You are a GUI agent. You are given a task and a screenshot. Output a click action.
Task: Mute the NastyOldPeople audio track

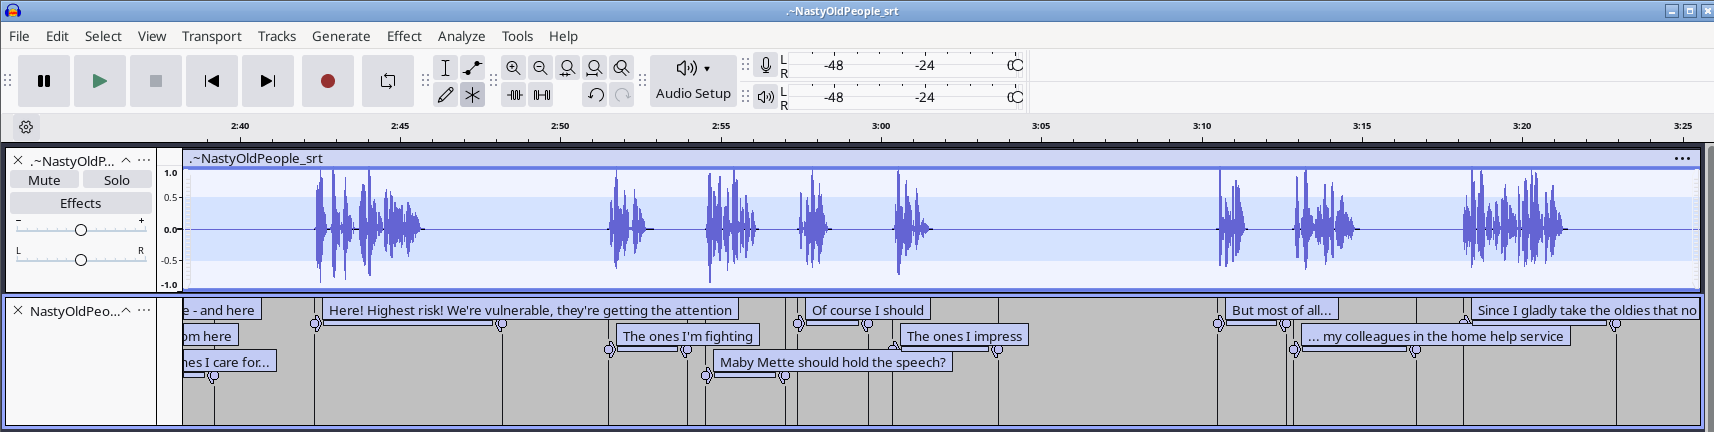pyautogui.click(x=44, y=180)
